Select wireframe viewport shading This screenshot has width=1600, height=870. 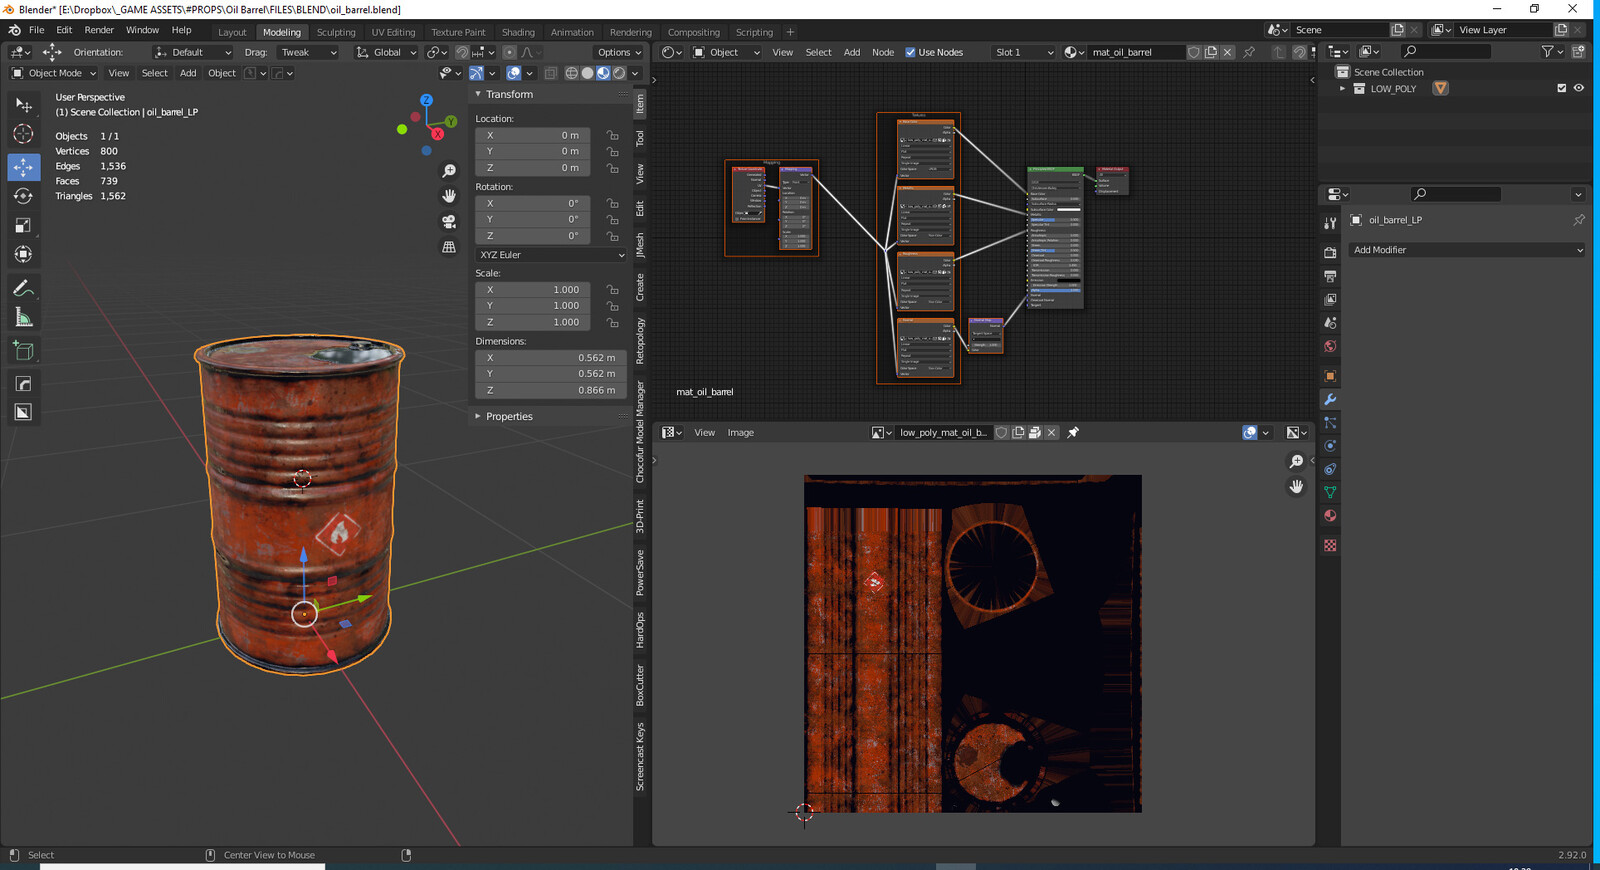click(x=571, y=73)
